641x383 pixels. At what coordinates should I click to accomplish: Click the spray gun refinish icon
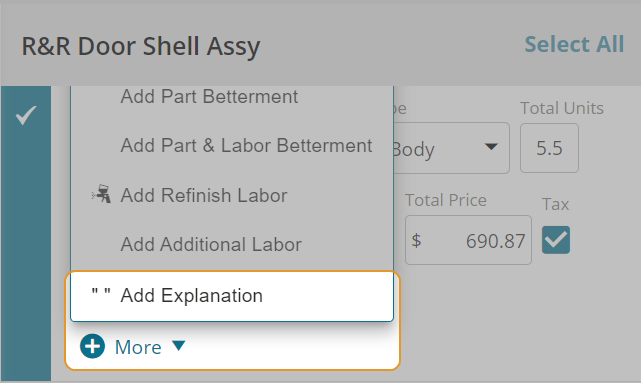click(x=101, y=194)
